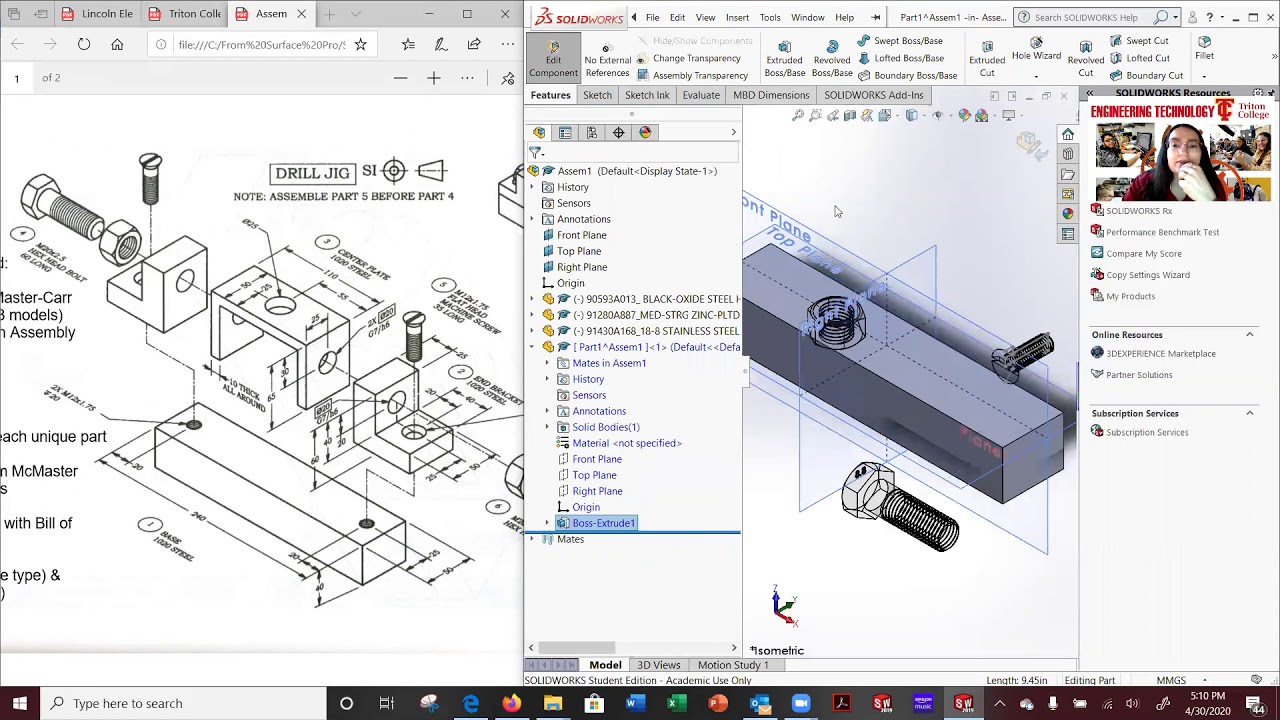The height and width of the screenshot is (720, 1280).
Task: Choose Swept Boss/Base tool
Action: pos(900,41)
